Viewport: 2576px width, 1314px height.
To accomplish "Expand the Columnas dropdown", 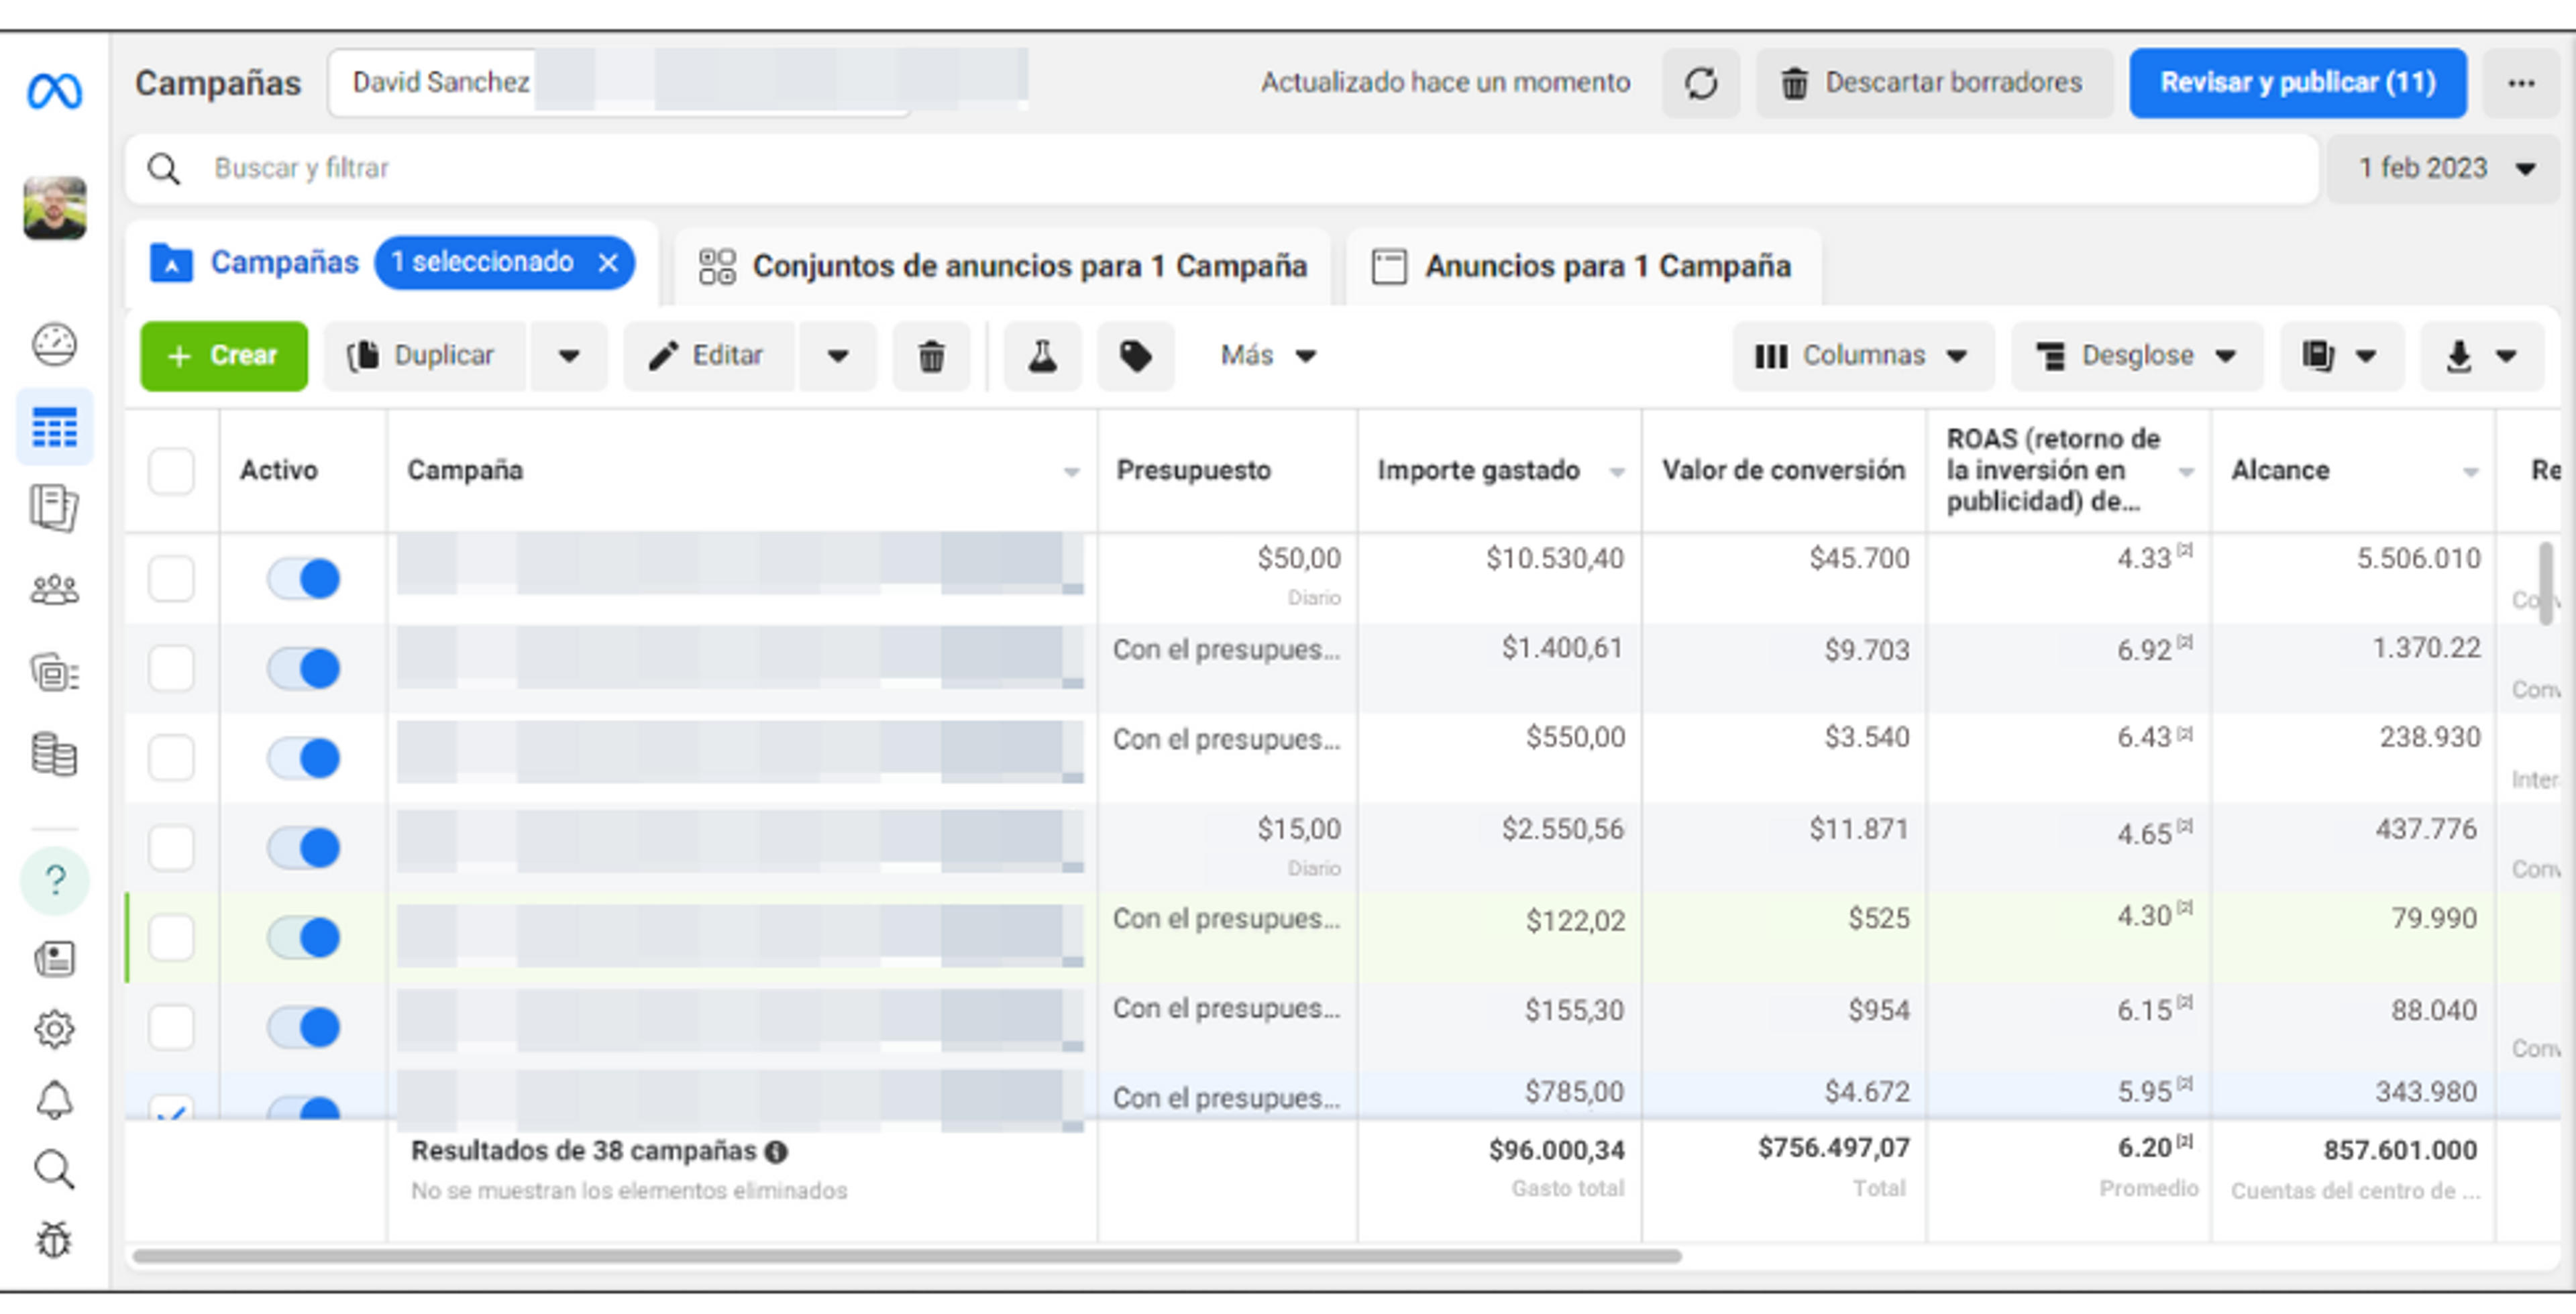I will click(x=1862, y=356).
